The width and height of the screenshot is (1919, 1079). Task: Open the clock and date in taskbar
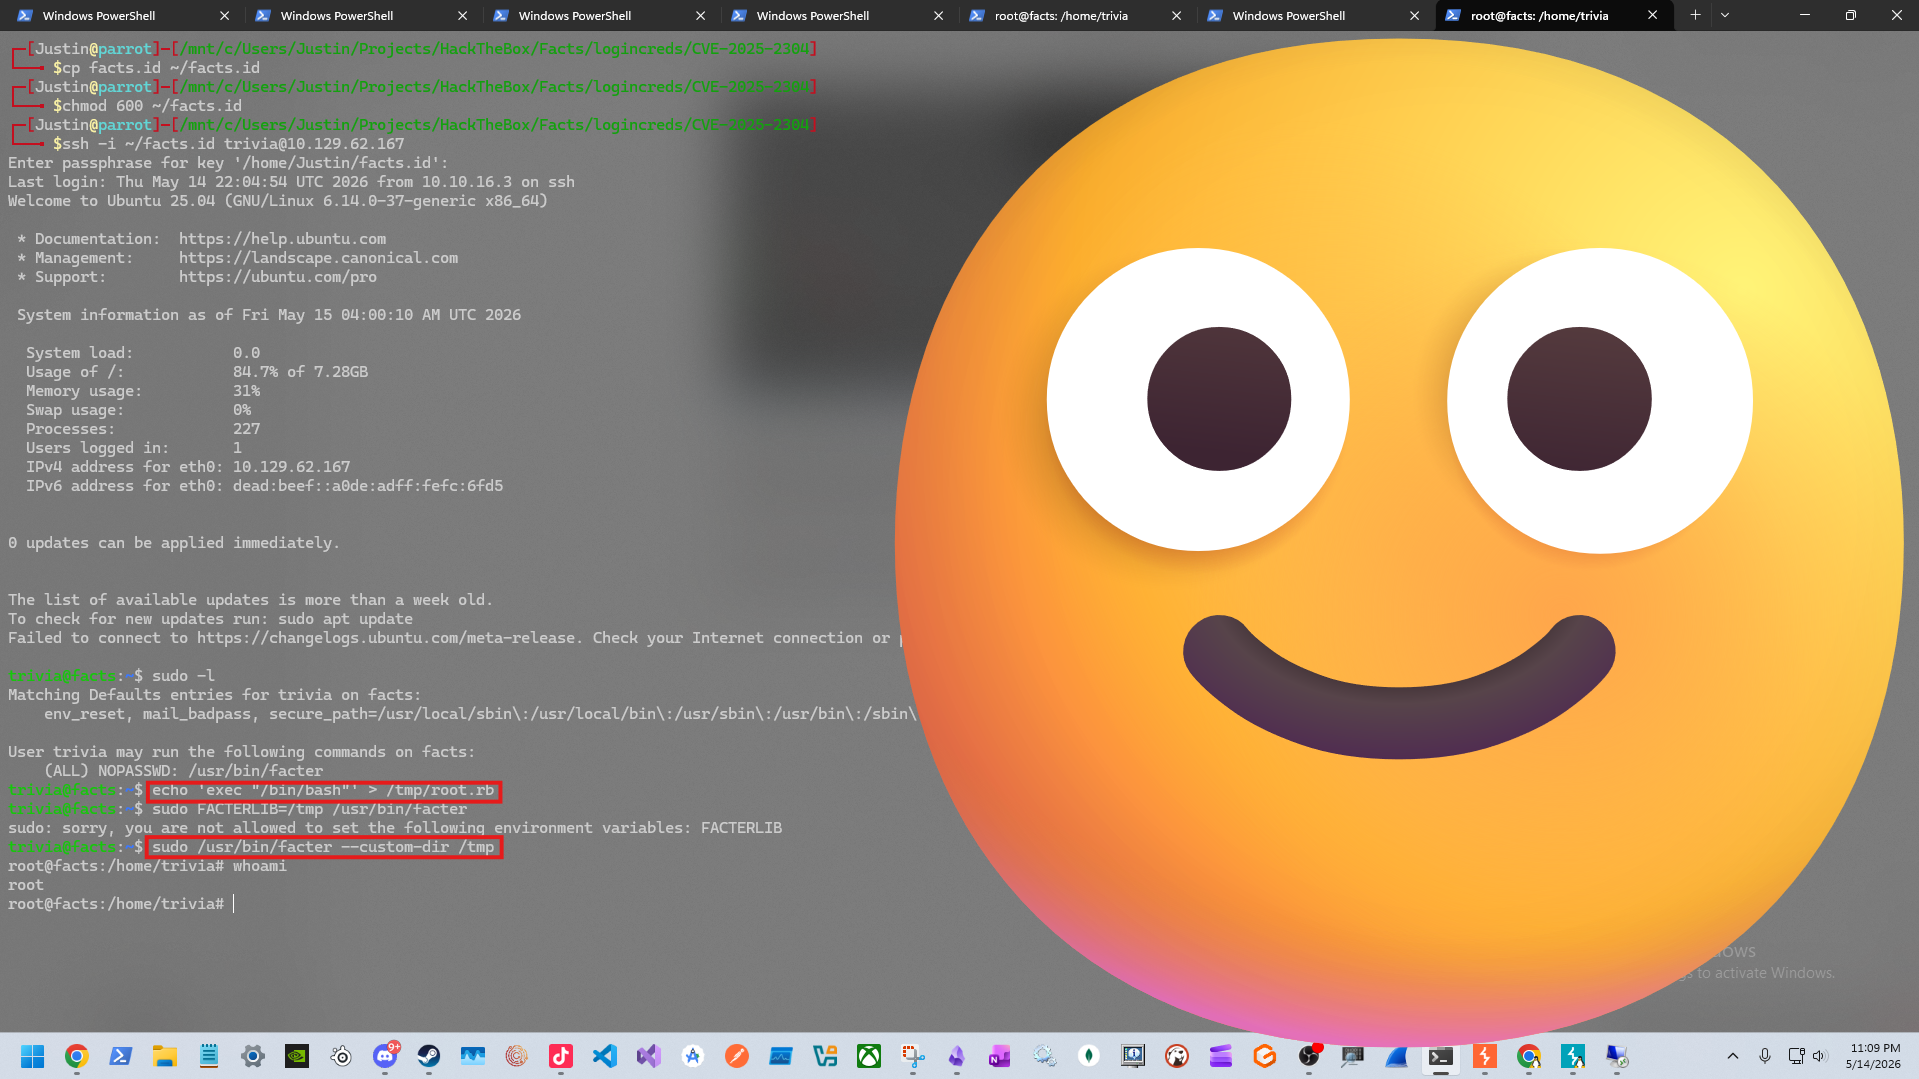point(1873,1056)
